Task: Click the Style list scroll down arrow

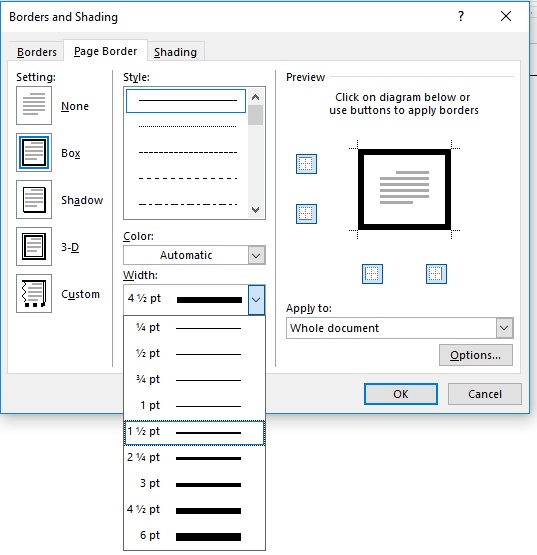Action: [x=255, y=210]
